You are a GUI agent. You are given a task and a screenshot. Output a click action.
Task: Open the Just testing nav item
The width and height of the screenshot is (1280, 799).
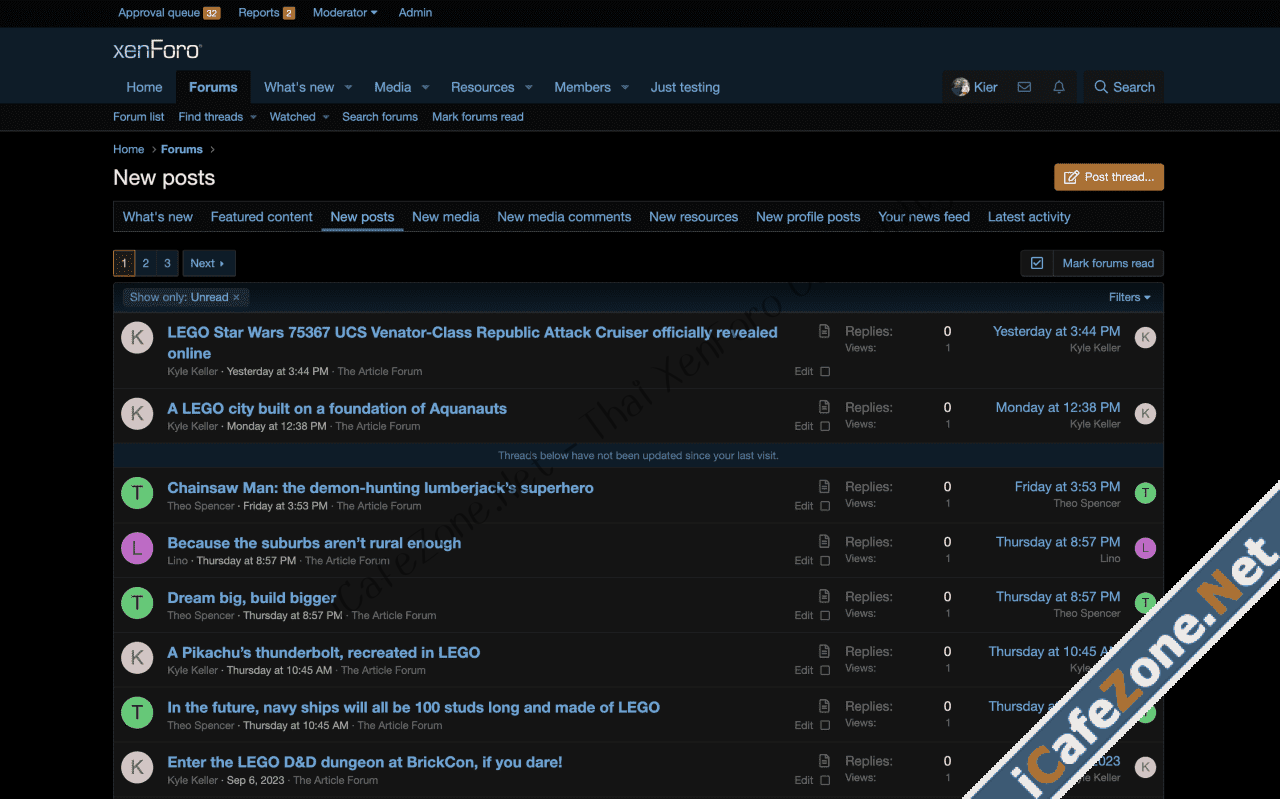tap(685, 88)
